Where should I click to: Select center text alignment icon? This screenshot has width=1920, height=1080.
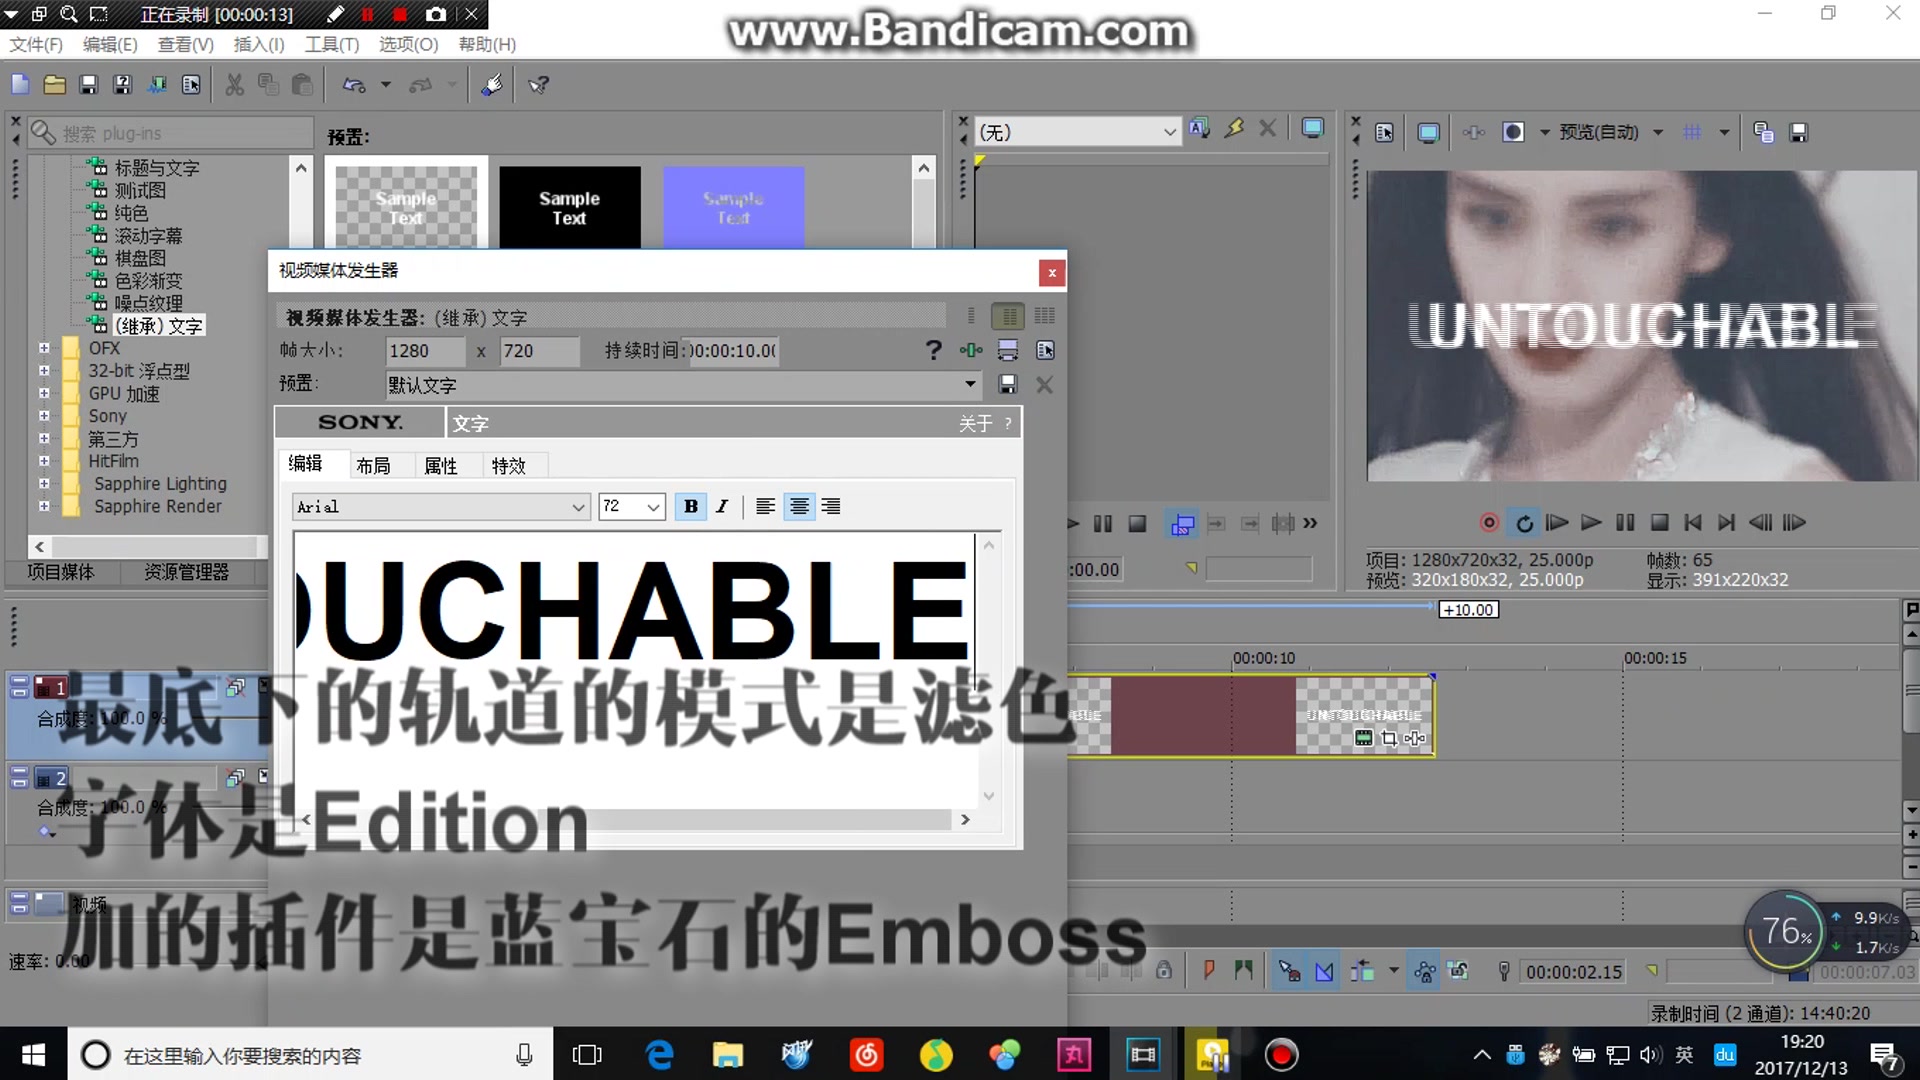799,505
